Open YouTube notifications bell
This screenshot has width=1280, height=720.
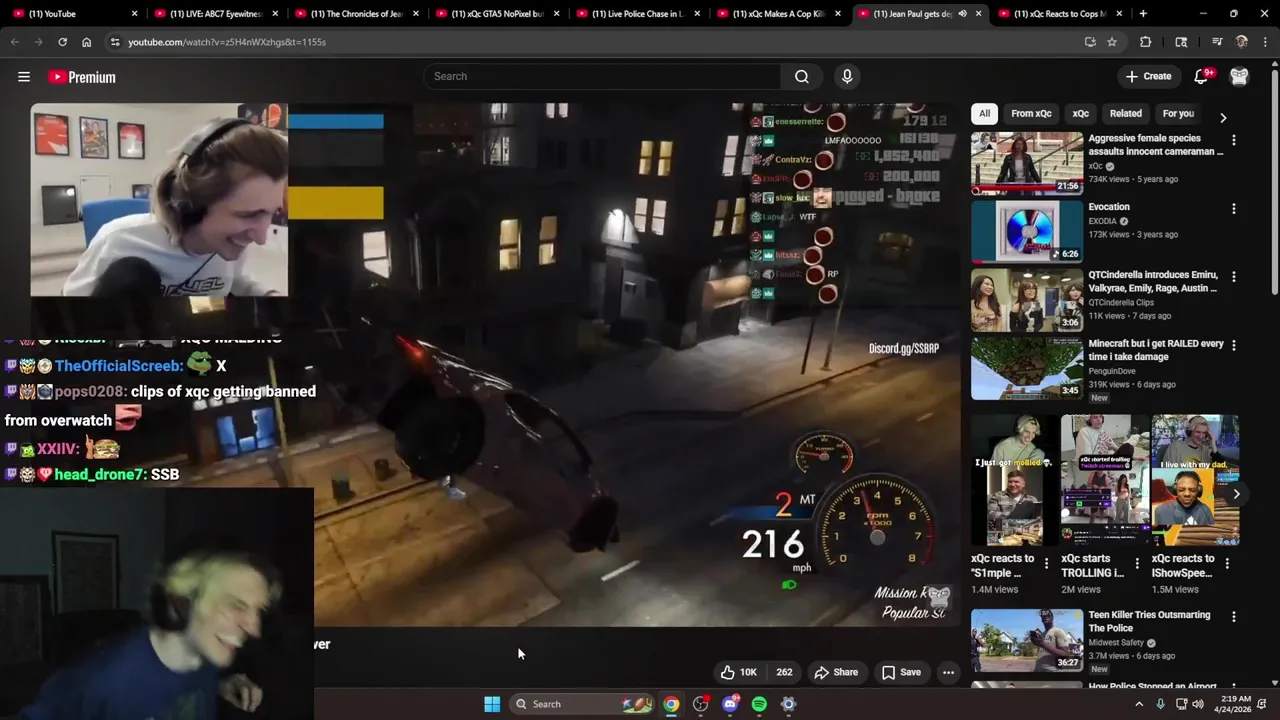point(1202,76)
